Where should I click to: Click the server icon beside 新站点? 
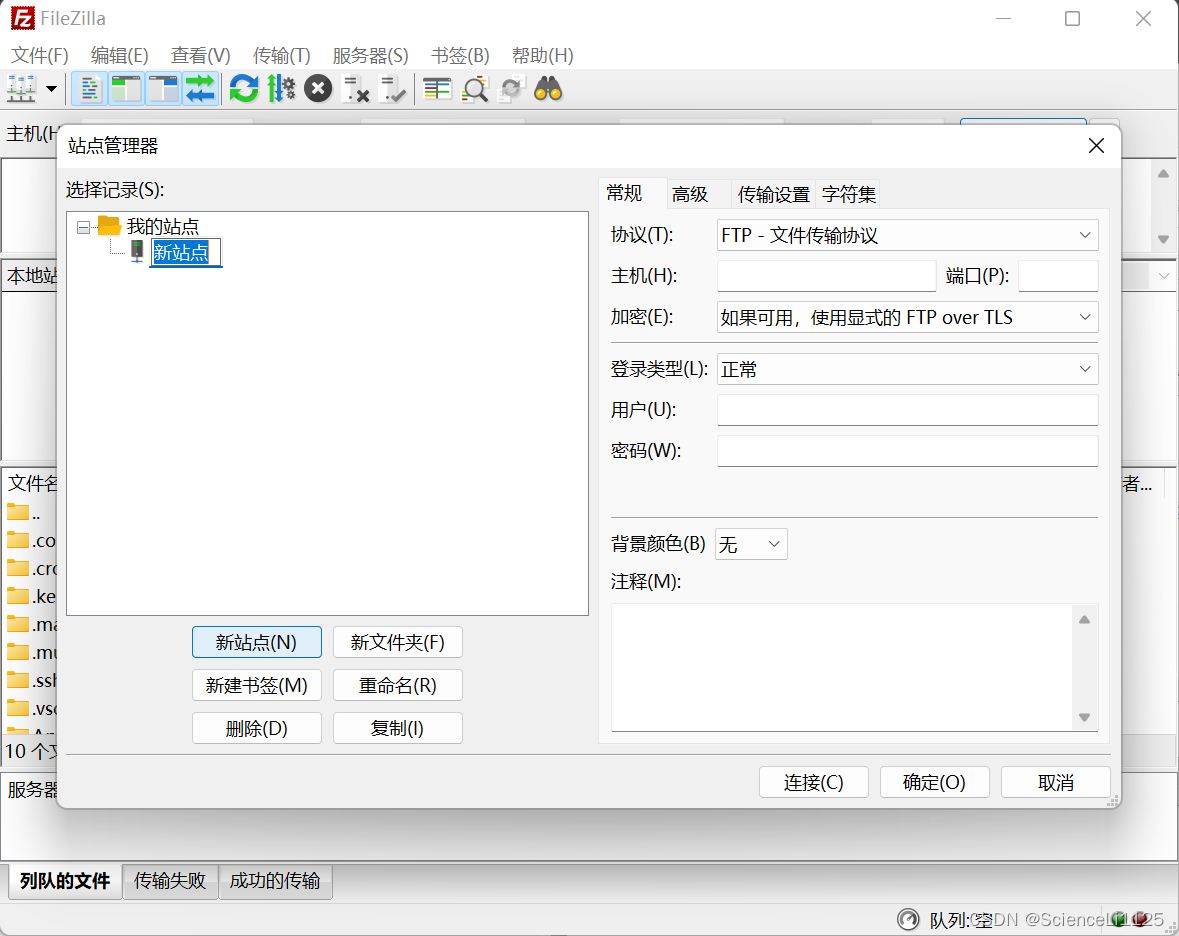pyautogui.click(x=137, y=251)
